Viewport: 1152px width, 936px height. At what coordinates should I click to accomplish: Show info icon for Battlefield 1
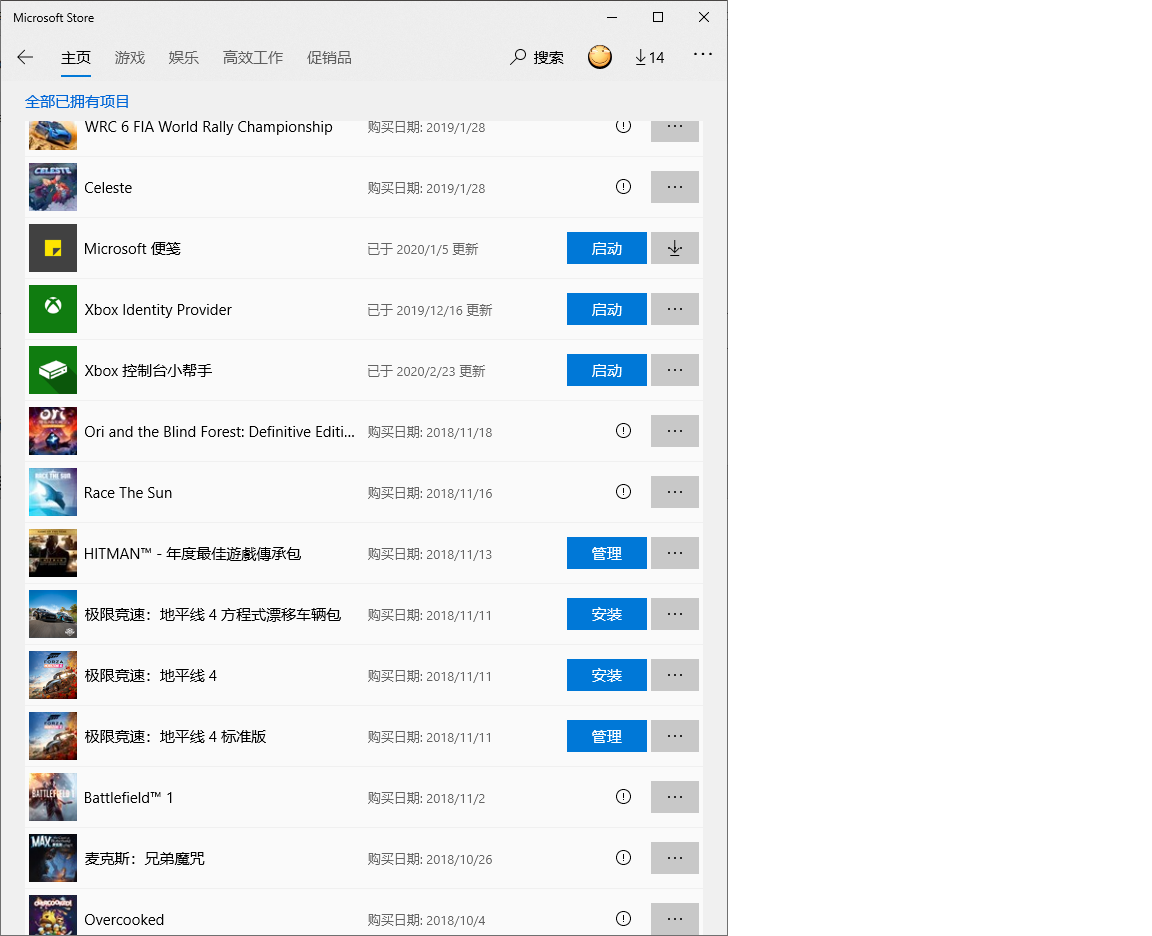click(623, 796)
